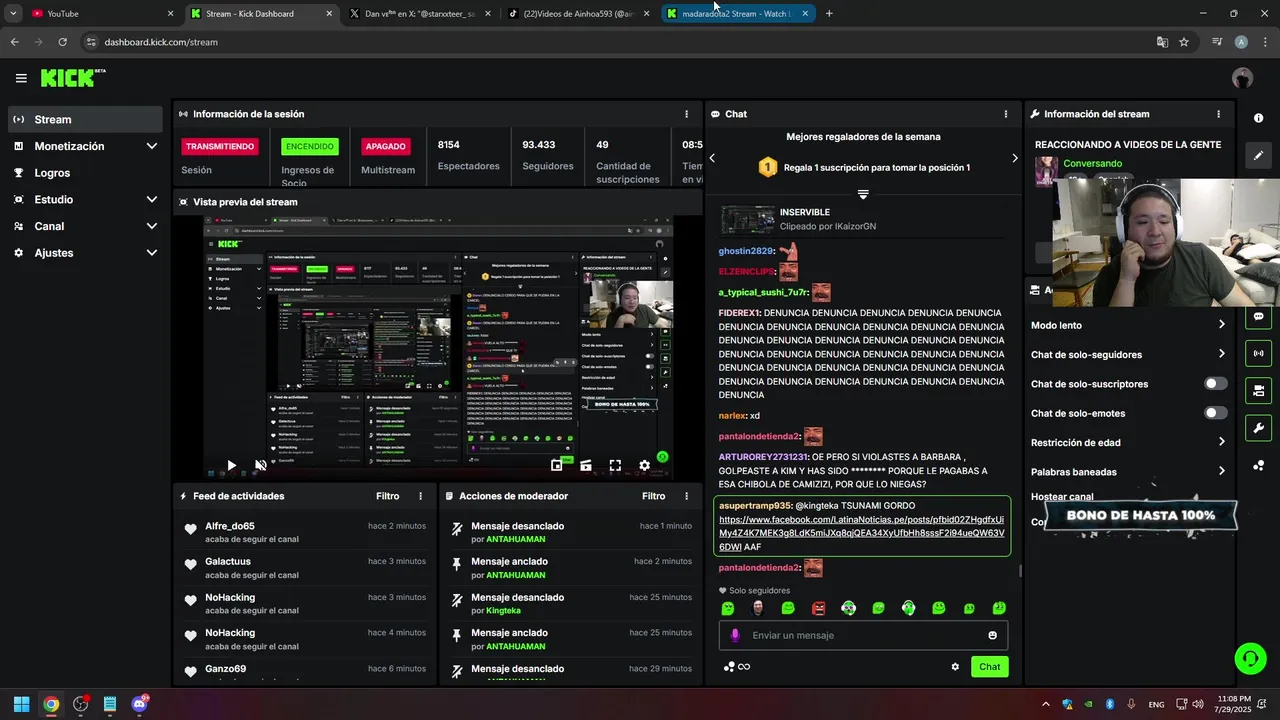Image resolution: width=1280 pixels, height=720 pixels.
Task: Collapse the top gifters banner
Action: pos(863,194)
